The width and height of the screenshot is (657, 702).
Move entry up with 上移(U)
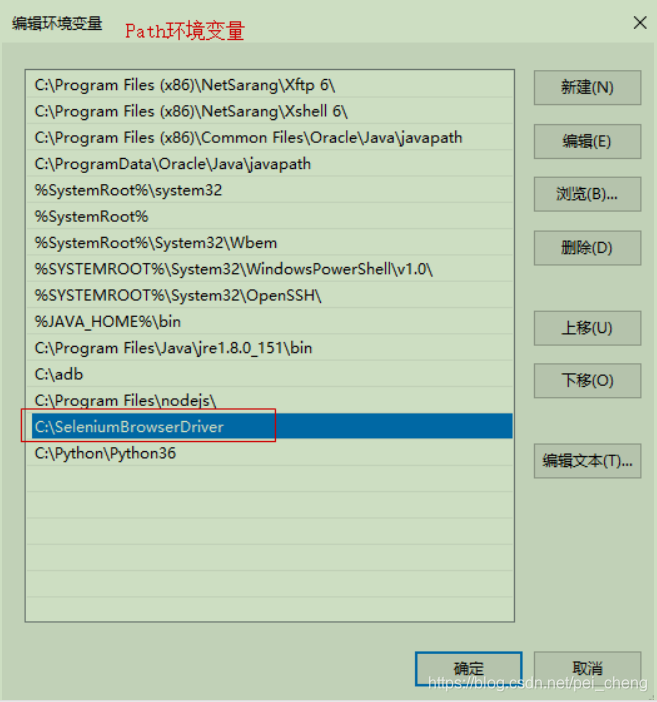(587, 328)
